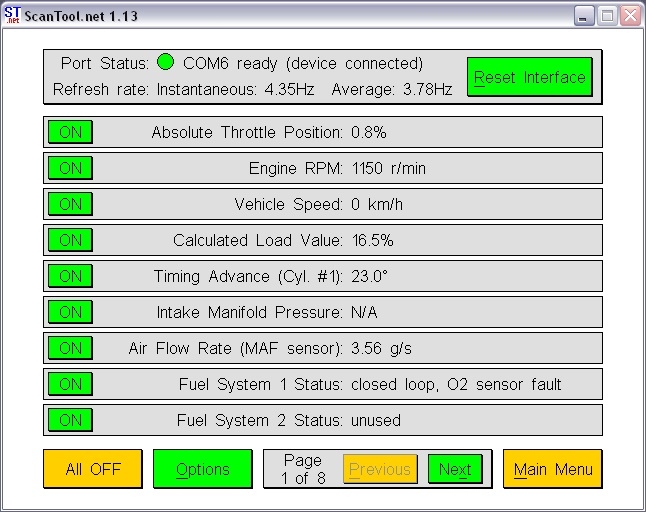
Task: Click the disabled Previous page button
Action: (380, 469)
